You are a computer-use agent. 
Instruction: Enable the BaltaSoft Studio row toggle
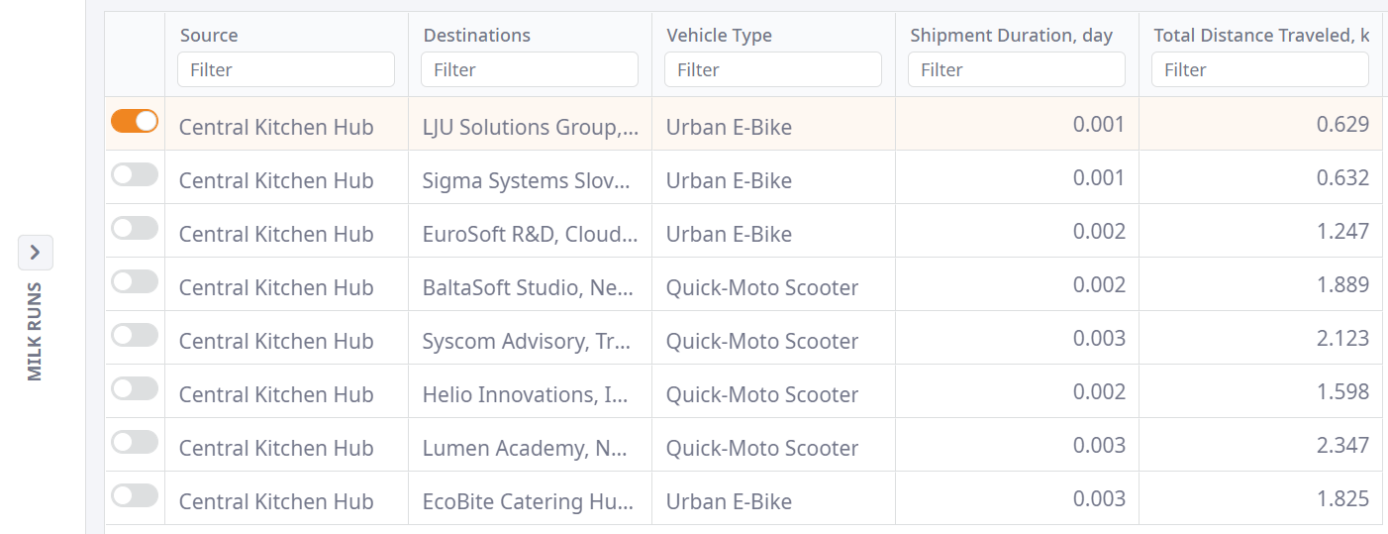pos(135,282)
